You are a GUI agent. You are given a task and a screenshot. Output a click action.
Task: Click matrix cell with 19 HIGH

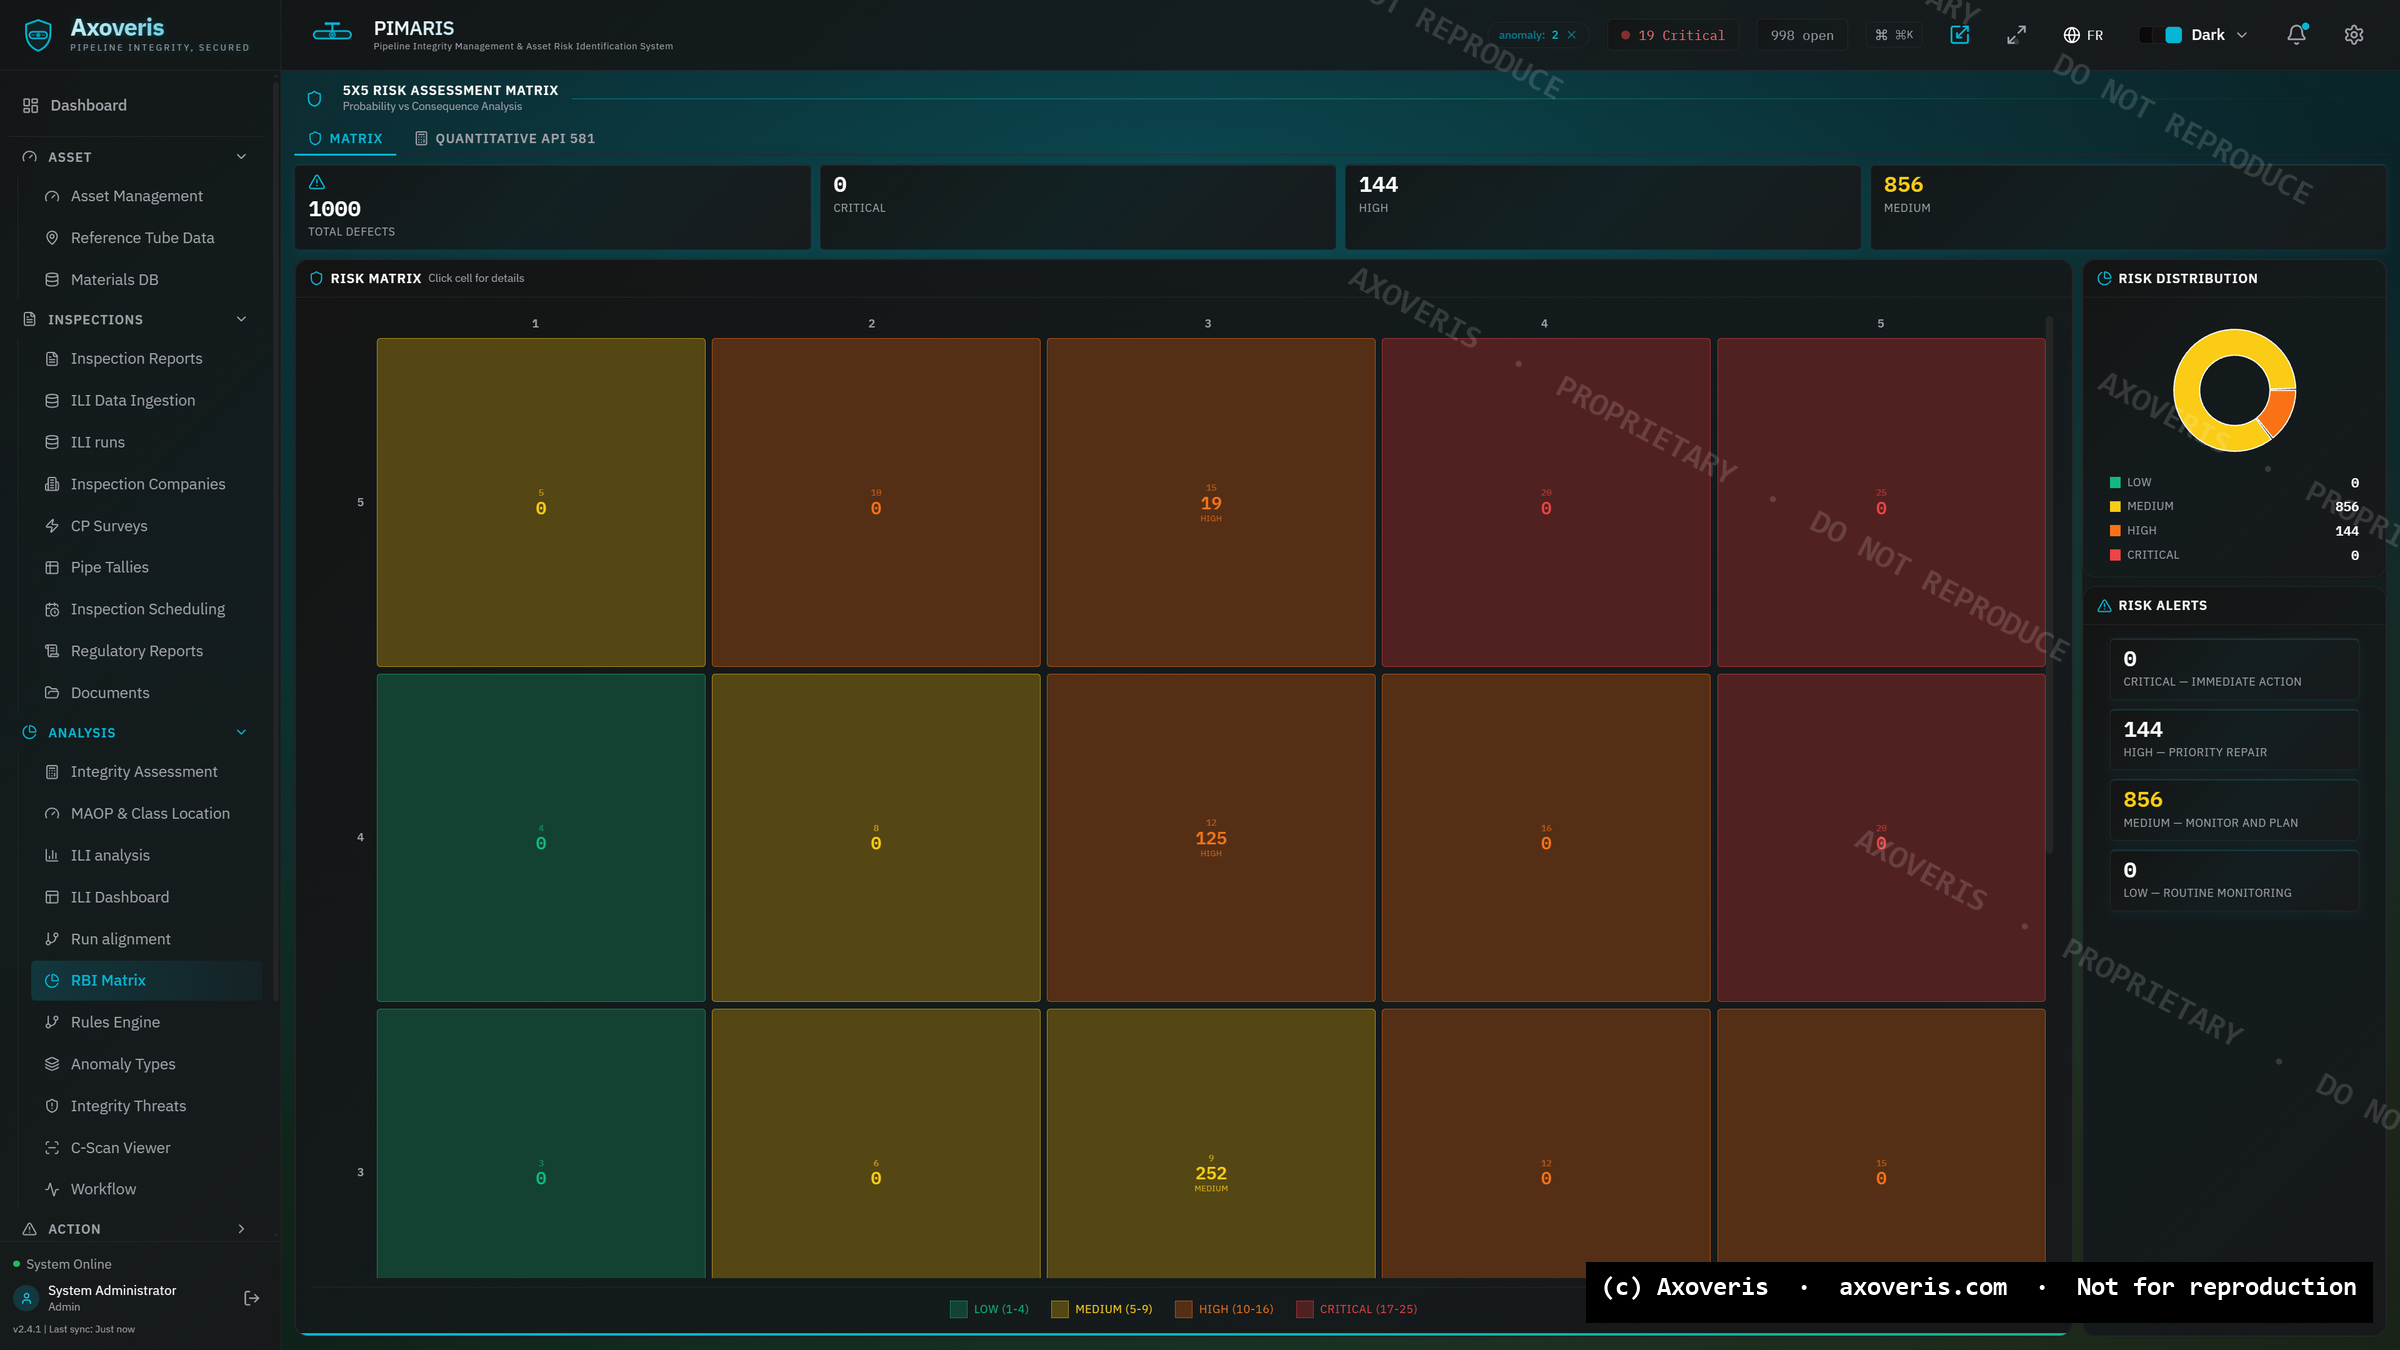[1211, 502]
